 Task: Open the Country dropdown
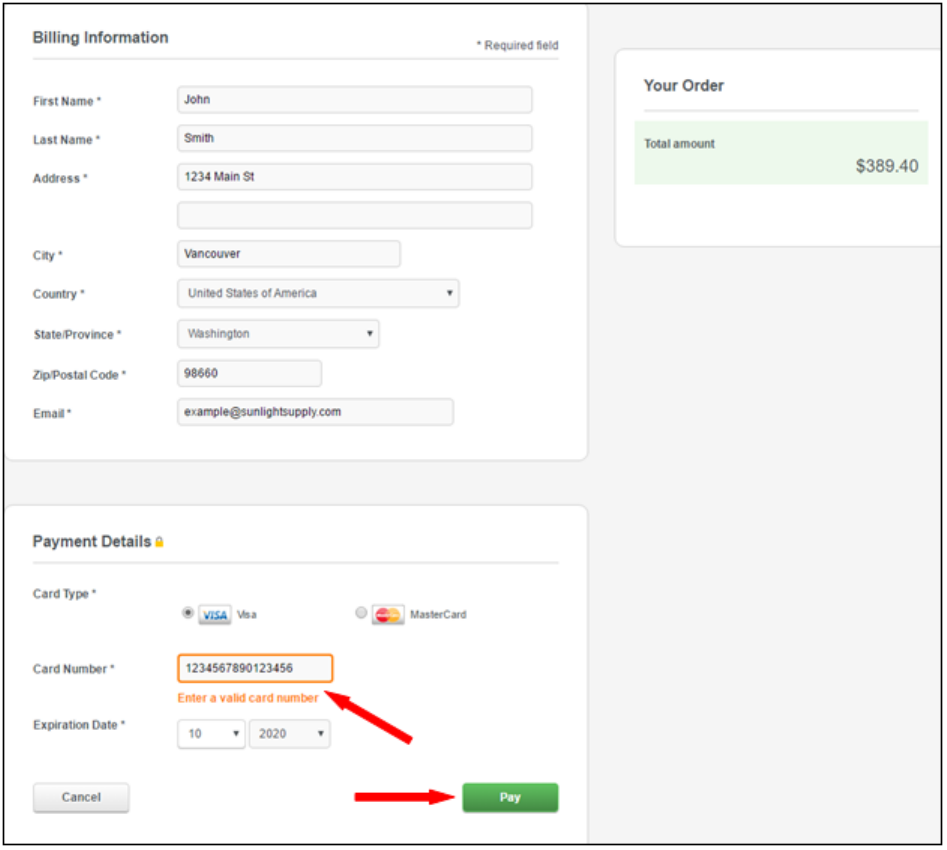(x=318, y=294)
